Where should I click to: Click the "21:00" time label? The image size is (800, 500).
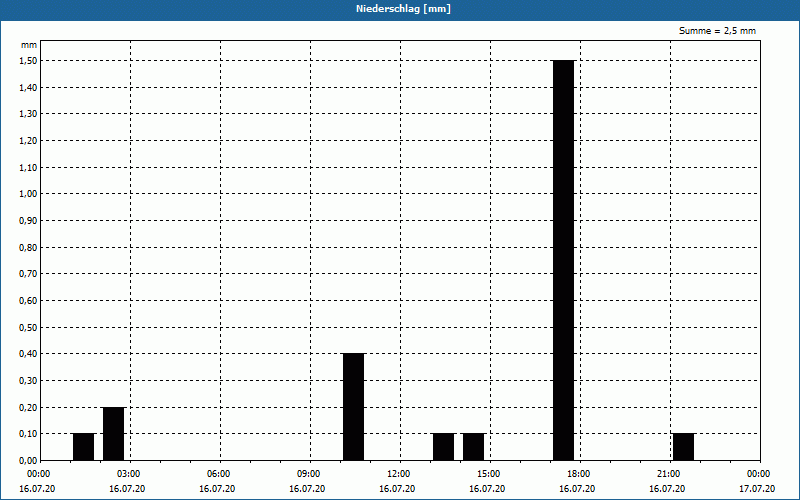click(669, 474)
